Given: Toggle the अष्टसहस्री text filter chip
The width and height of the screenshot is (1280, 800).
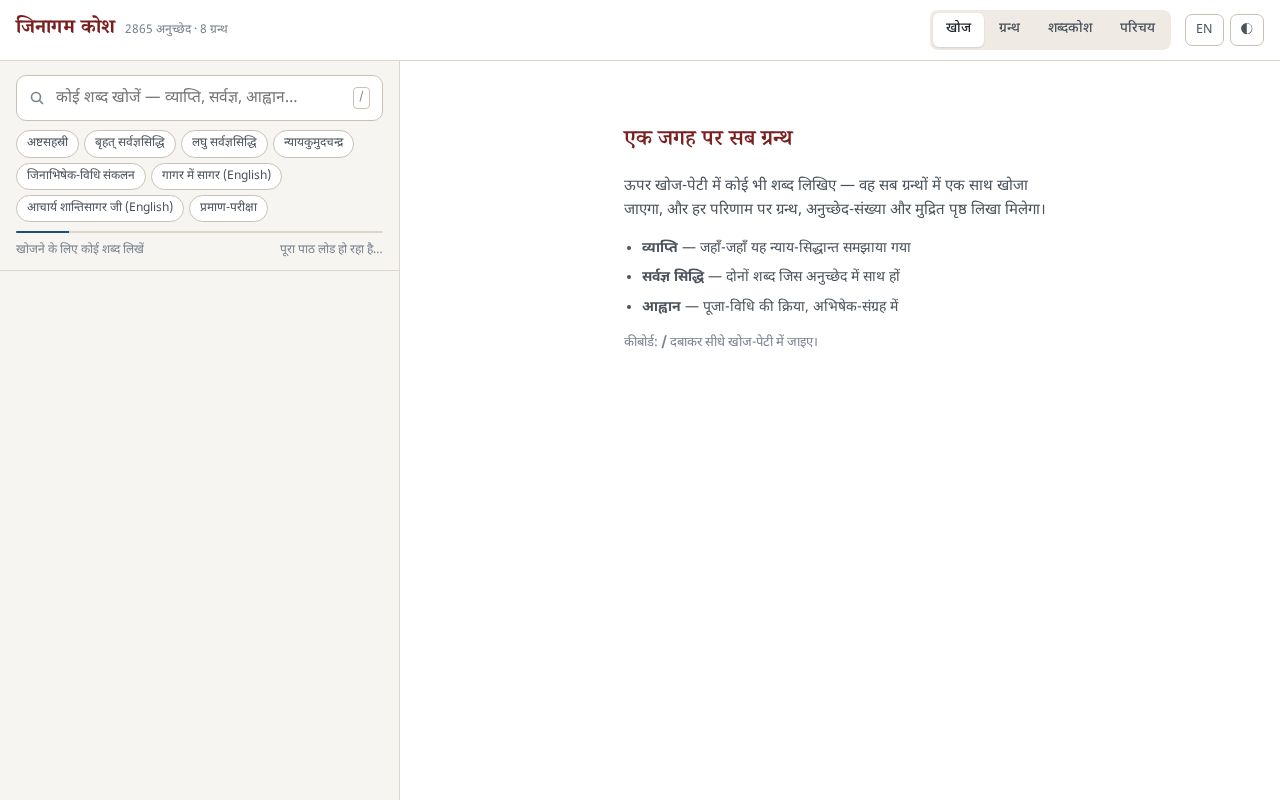Looking at the screenshot, I should [x=47, y=144].
